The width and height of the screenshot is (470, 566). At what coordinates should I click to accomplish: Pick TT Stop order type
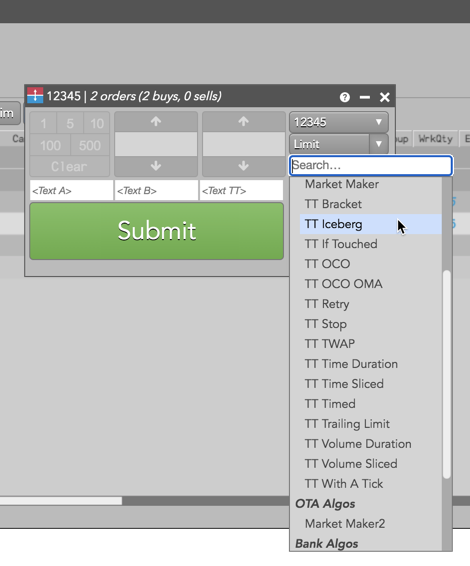(x=370, y=324)
